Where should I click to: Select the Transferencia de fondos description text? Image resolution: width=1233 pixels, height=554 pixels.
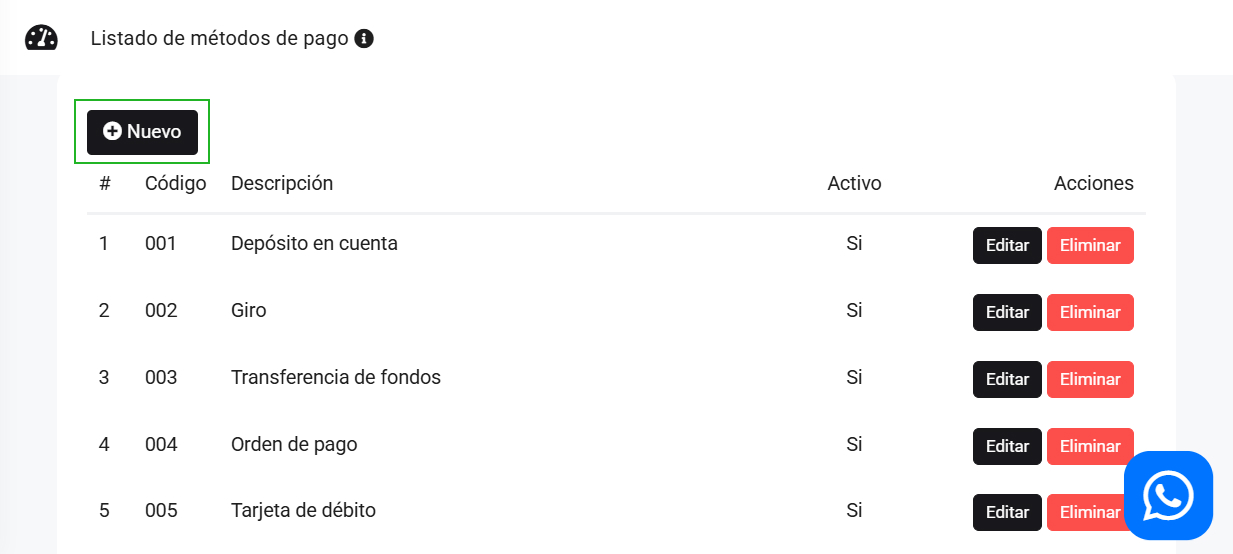pos(336,377)
